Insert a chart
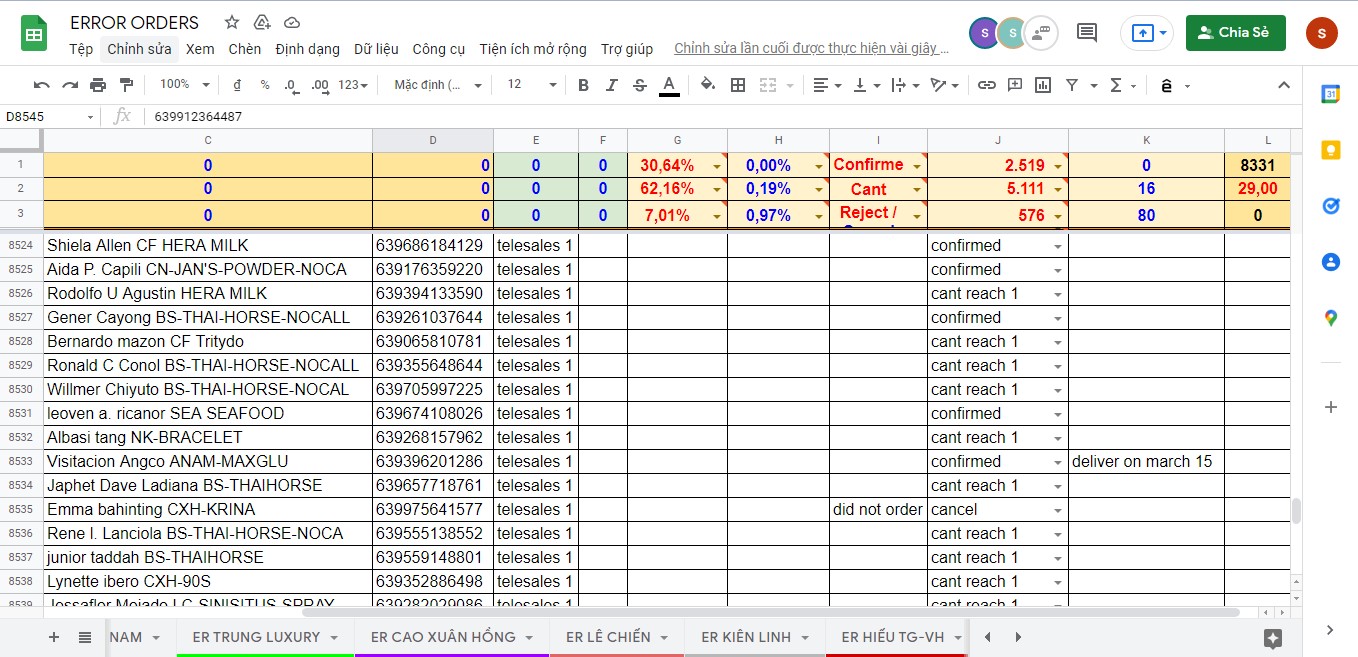This screenshot has height=657, width=1358. coord(1043,85)
